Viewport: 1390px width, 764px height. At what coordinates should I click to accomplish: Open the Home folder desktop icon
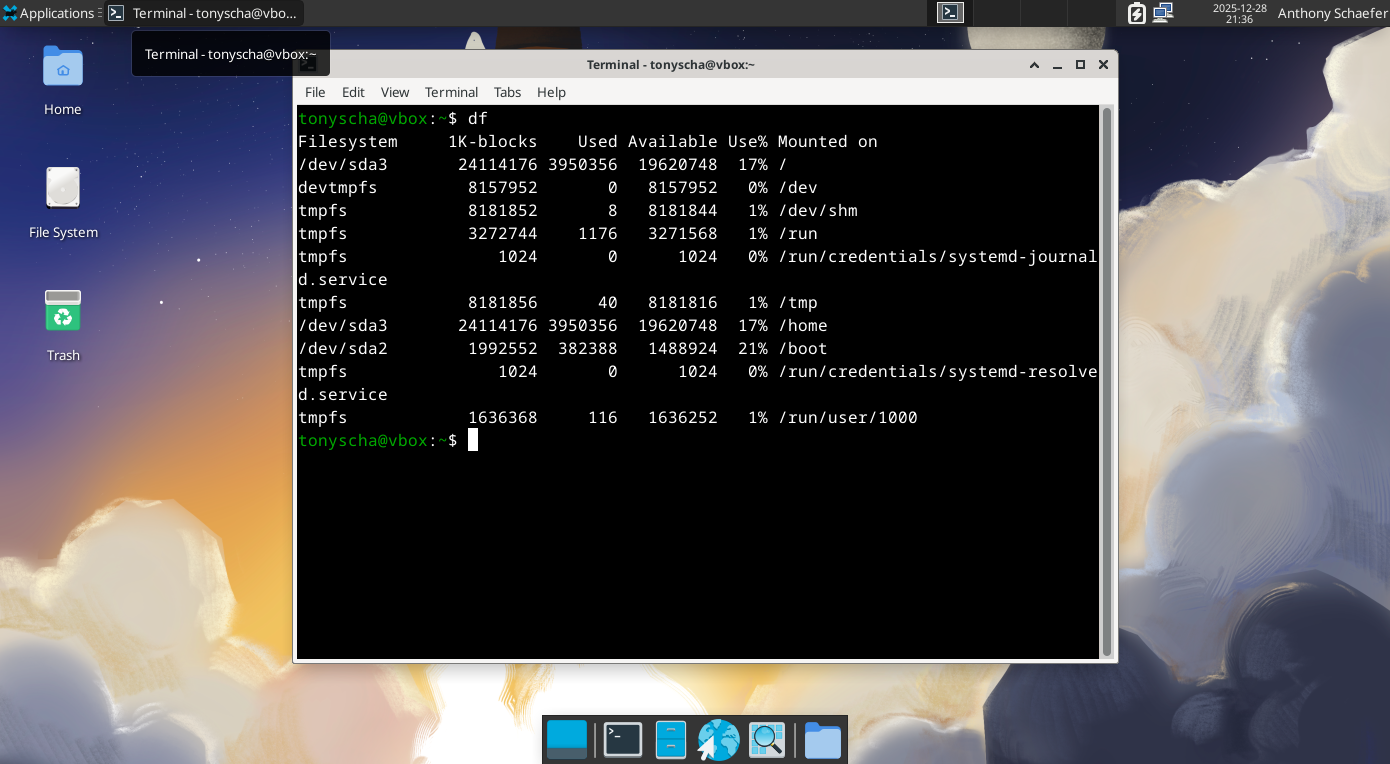click(62, 78)
